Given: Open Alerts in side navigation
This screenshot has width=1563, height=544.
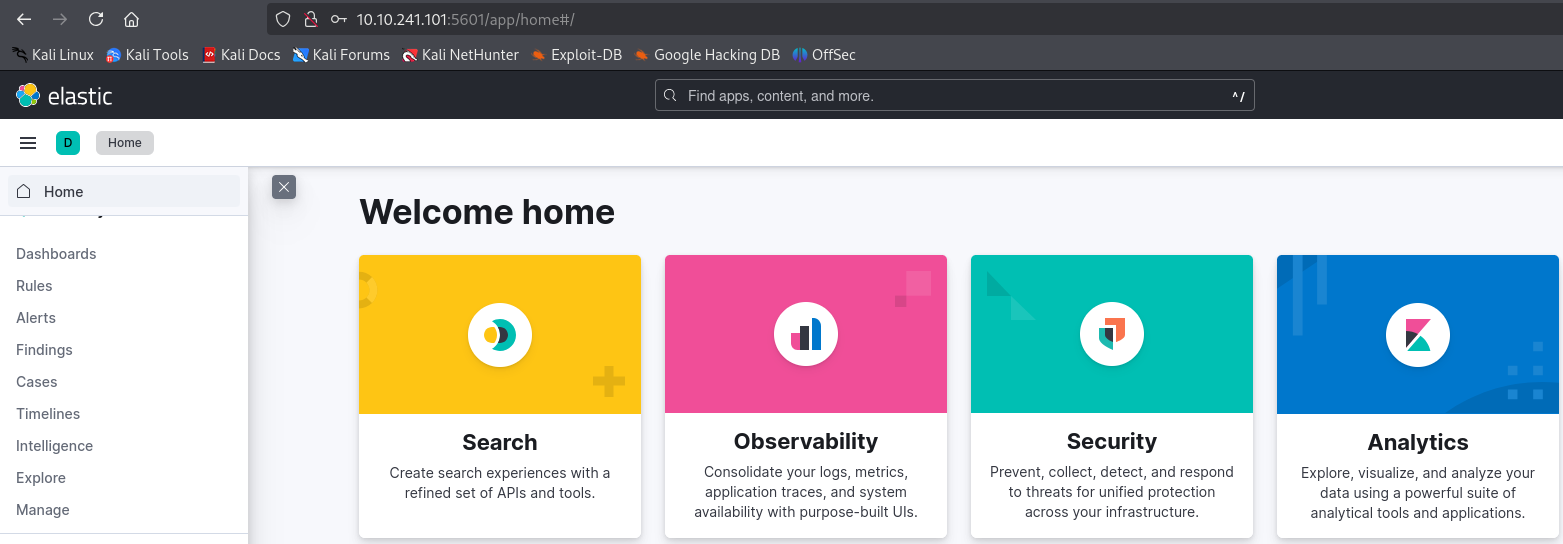Looking at the screenshot, I should point(36,318).
